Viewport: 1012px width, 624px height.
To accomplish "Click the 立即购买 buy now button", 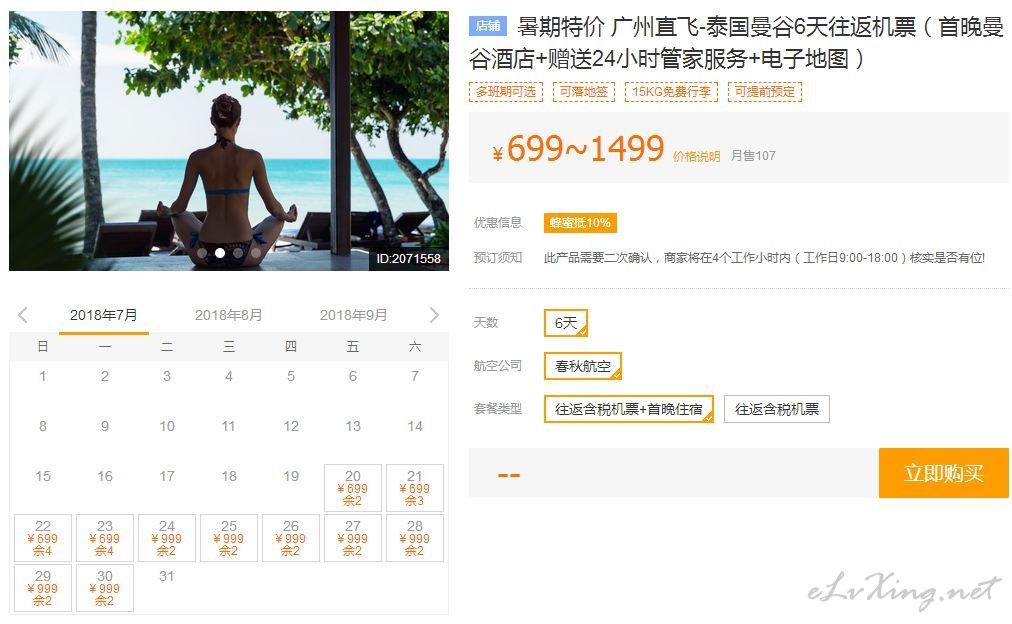I will click(944, 473).
